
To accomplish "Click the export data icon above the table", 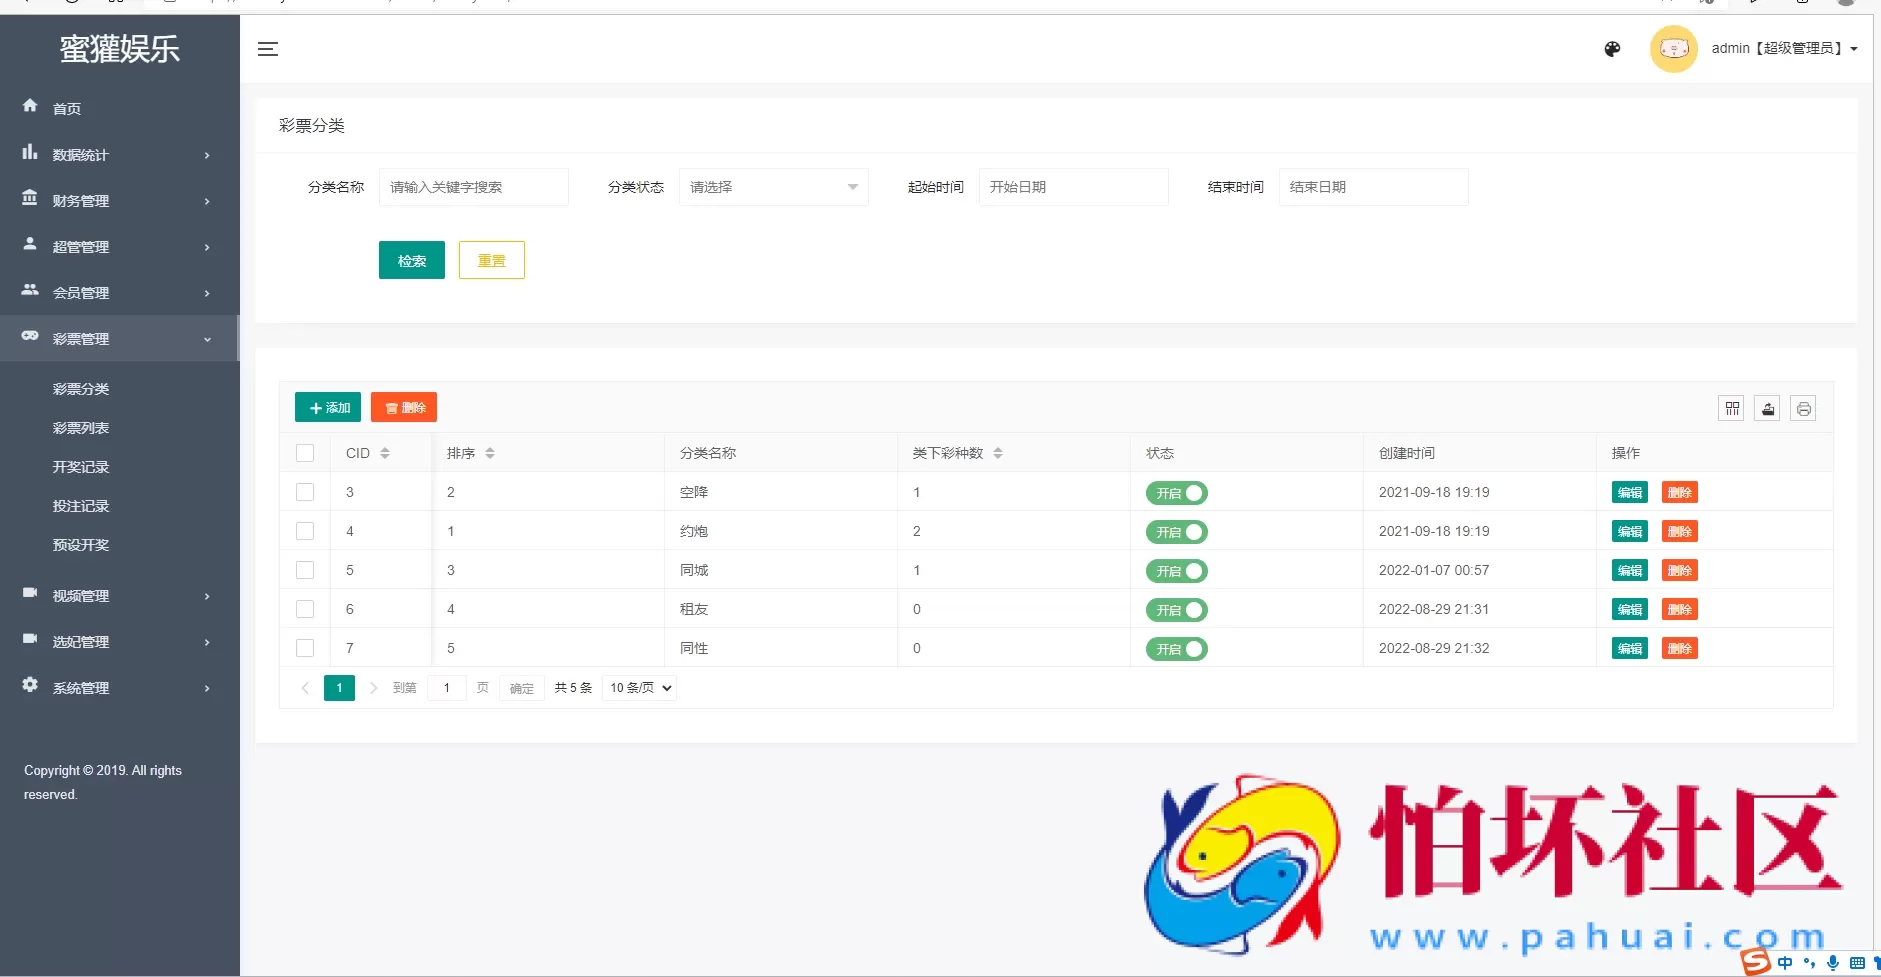I will click(1768, 408).
